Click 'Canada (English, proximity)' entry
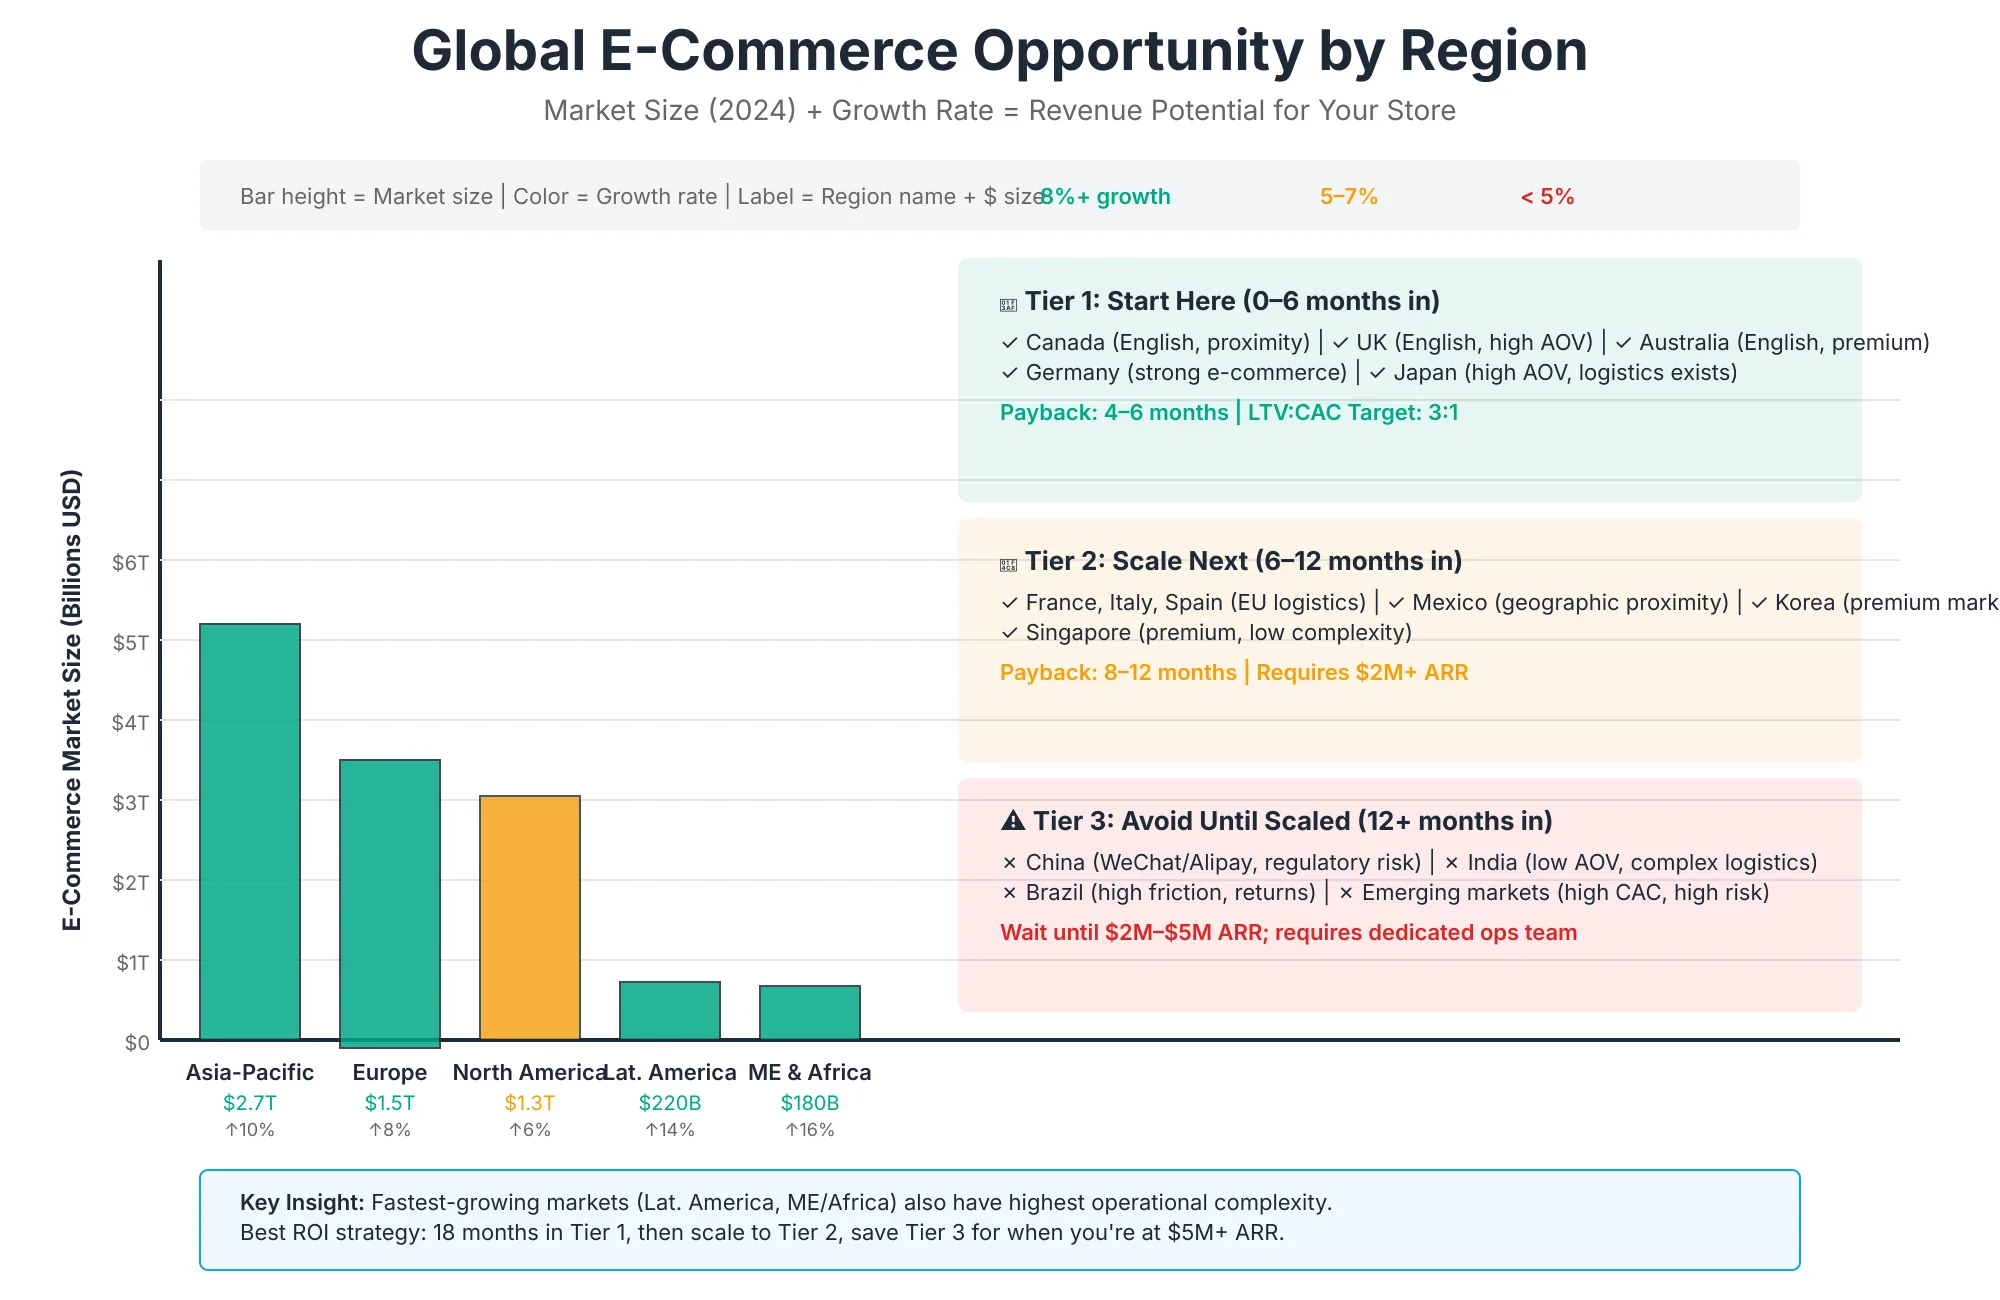Screen dimensions: 2000x1300 tap(1168, 342)
